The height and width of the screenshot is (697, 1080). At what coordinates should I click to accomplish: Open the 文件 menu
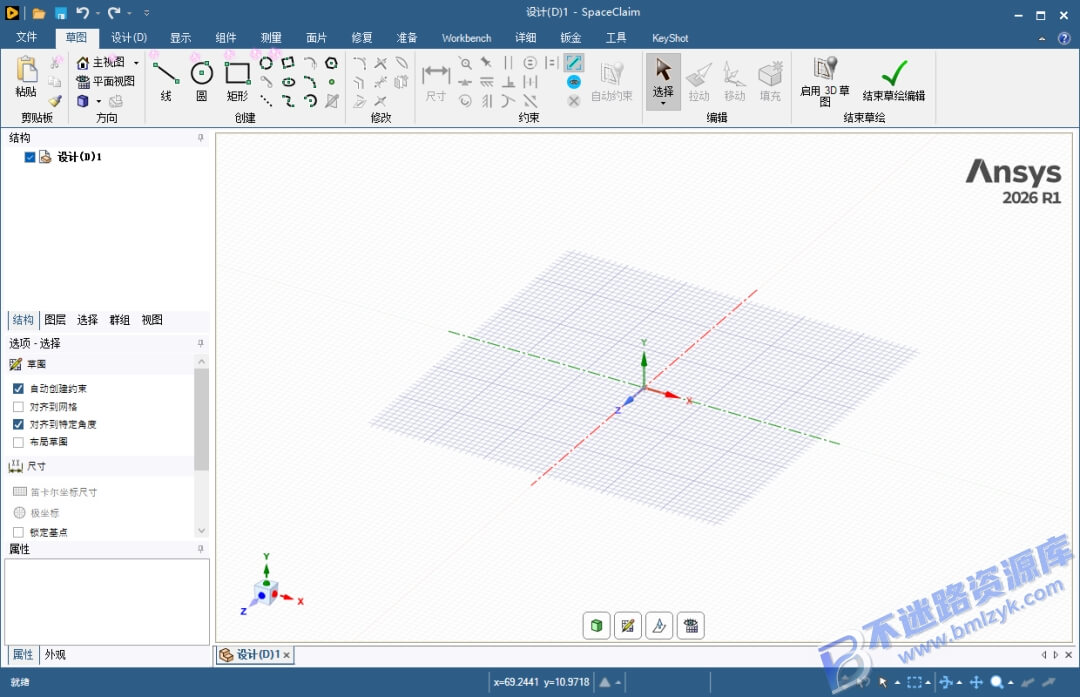coord(26,37)
